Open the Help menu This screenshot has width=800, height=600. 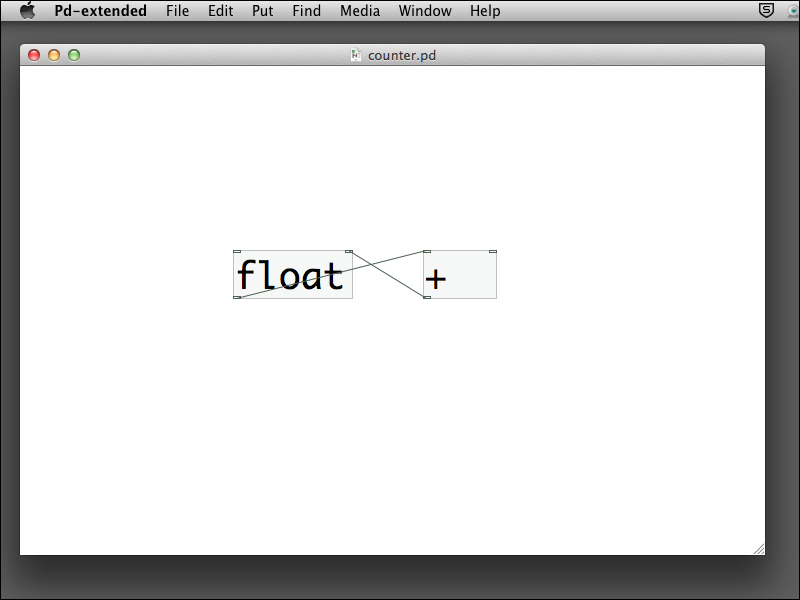click(x=485, y=11)
